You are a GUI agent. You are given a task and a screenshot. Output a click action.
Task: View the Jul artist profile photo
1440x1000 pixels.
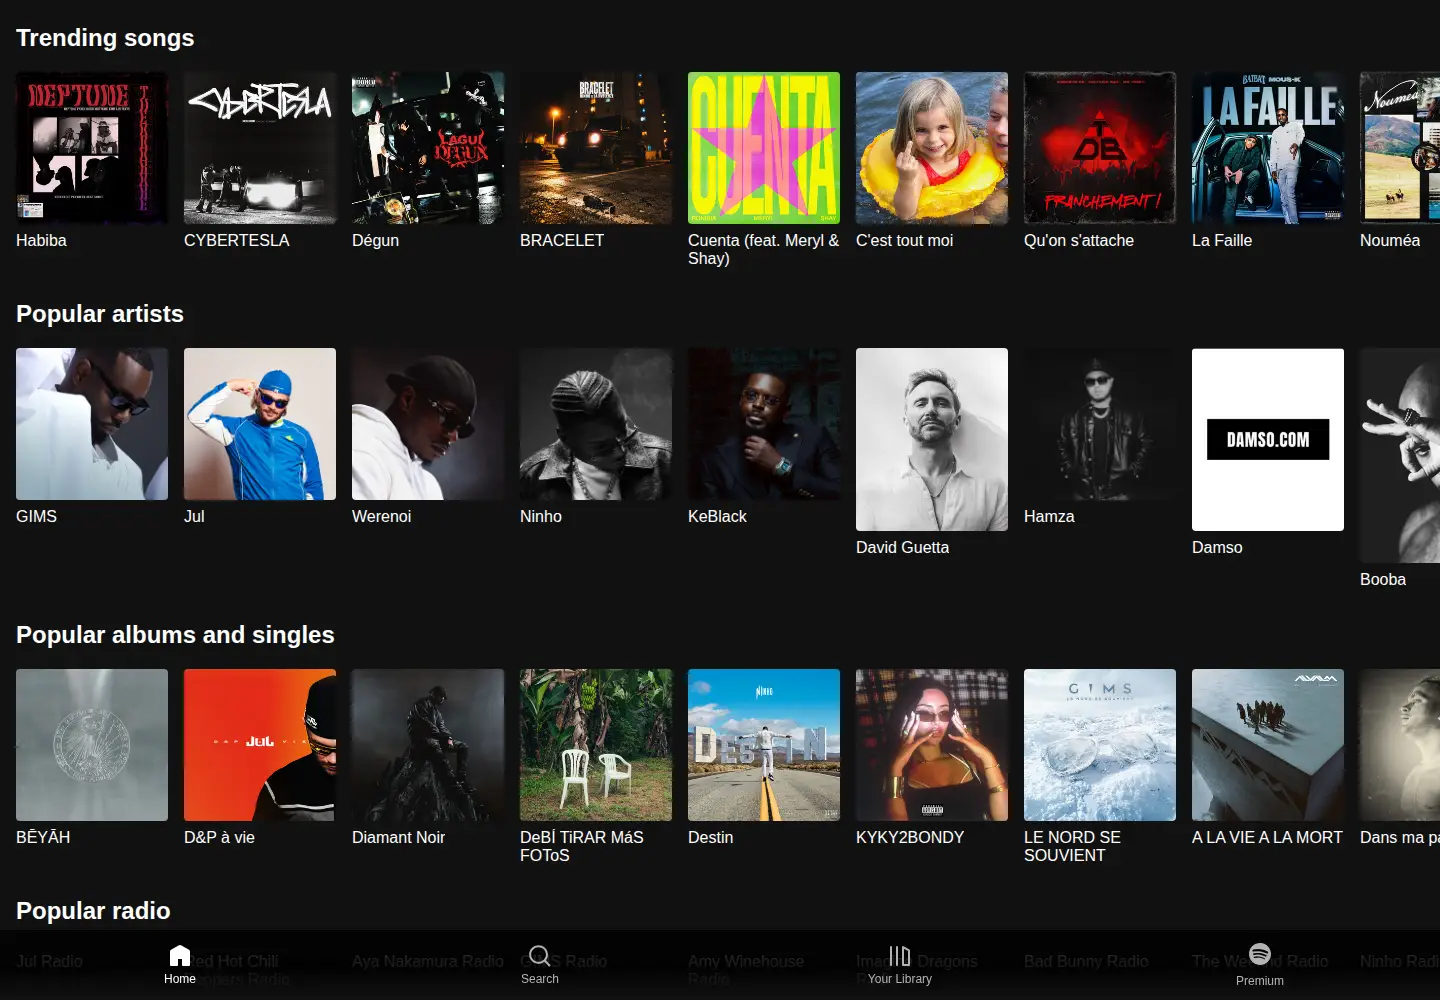[x=260, y=424]
